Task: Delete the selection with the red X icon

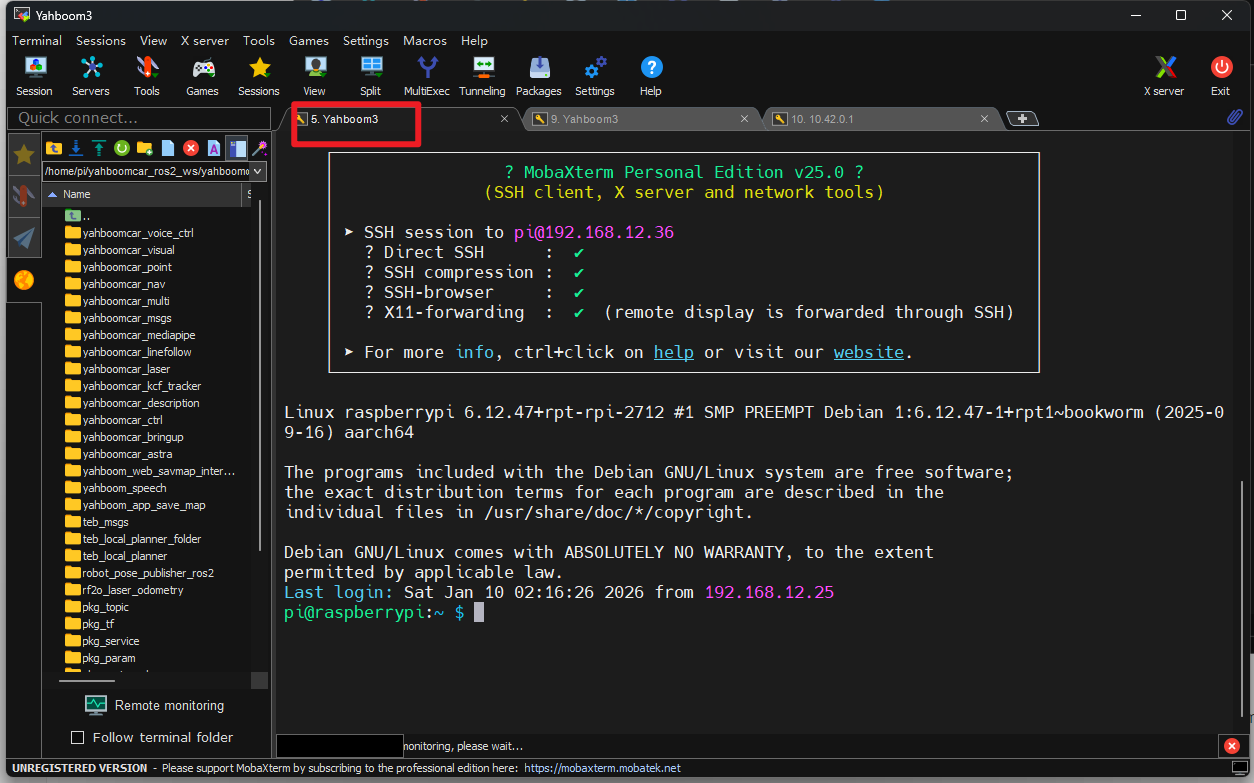Action: coord(190,148)
